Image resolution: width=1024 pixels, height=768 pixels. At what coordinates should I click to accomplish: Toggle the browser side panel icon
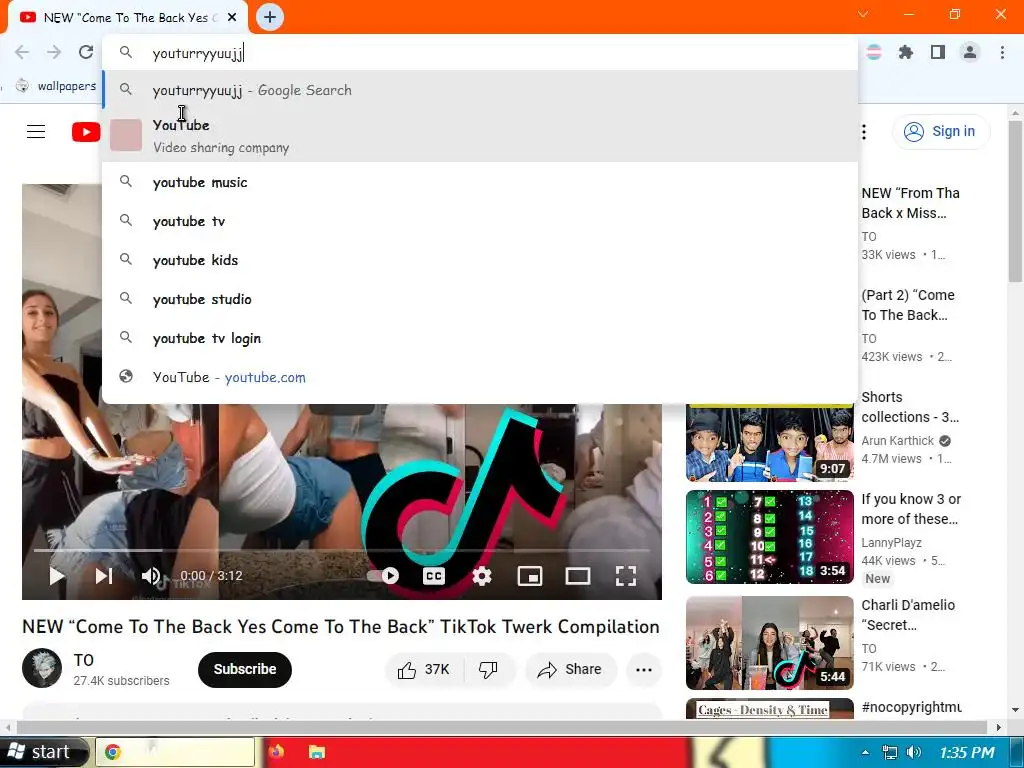pyautogui.click(x=938, y=52)
